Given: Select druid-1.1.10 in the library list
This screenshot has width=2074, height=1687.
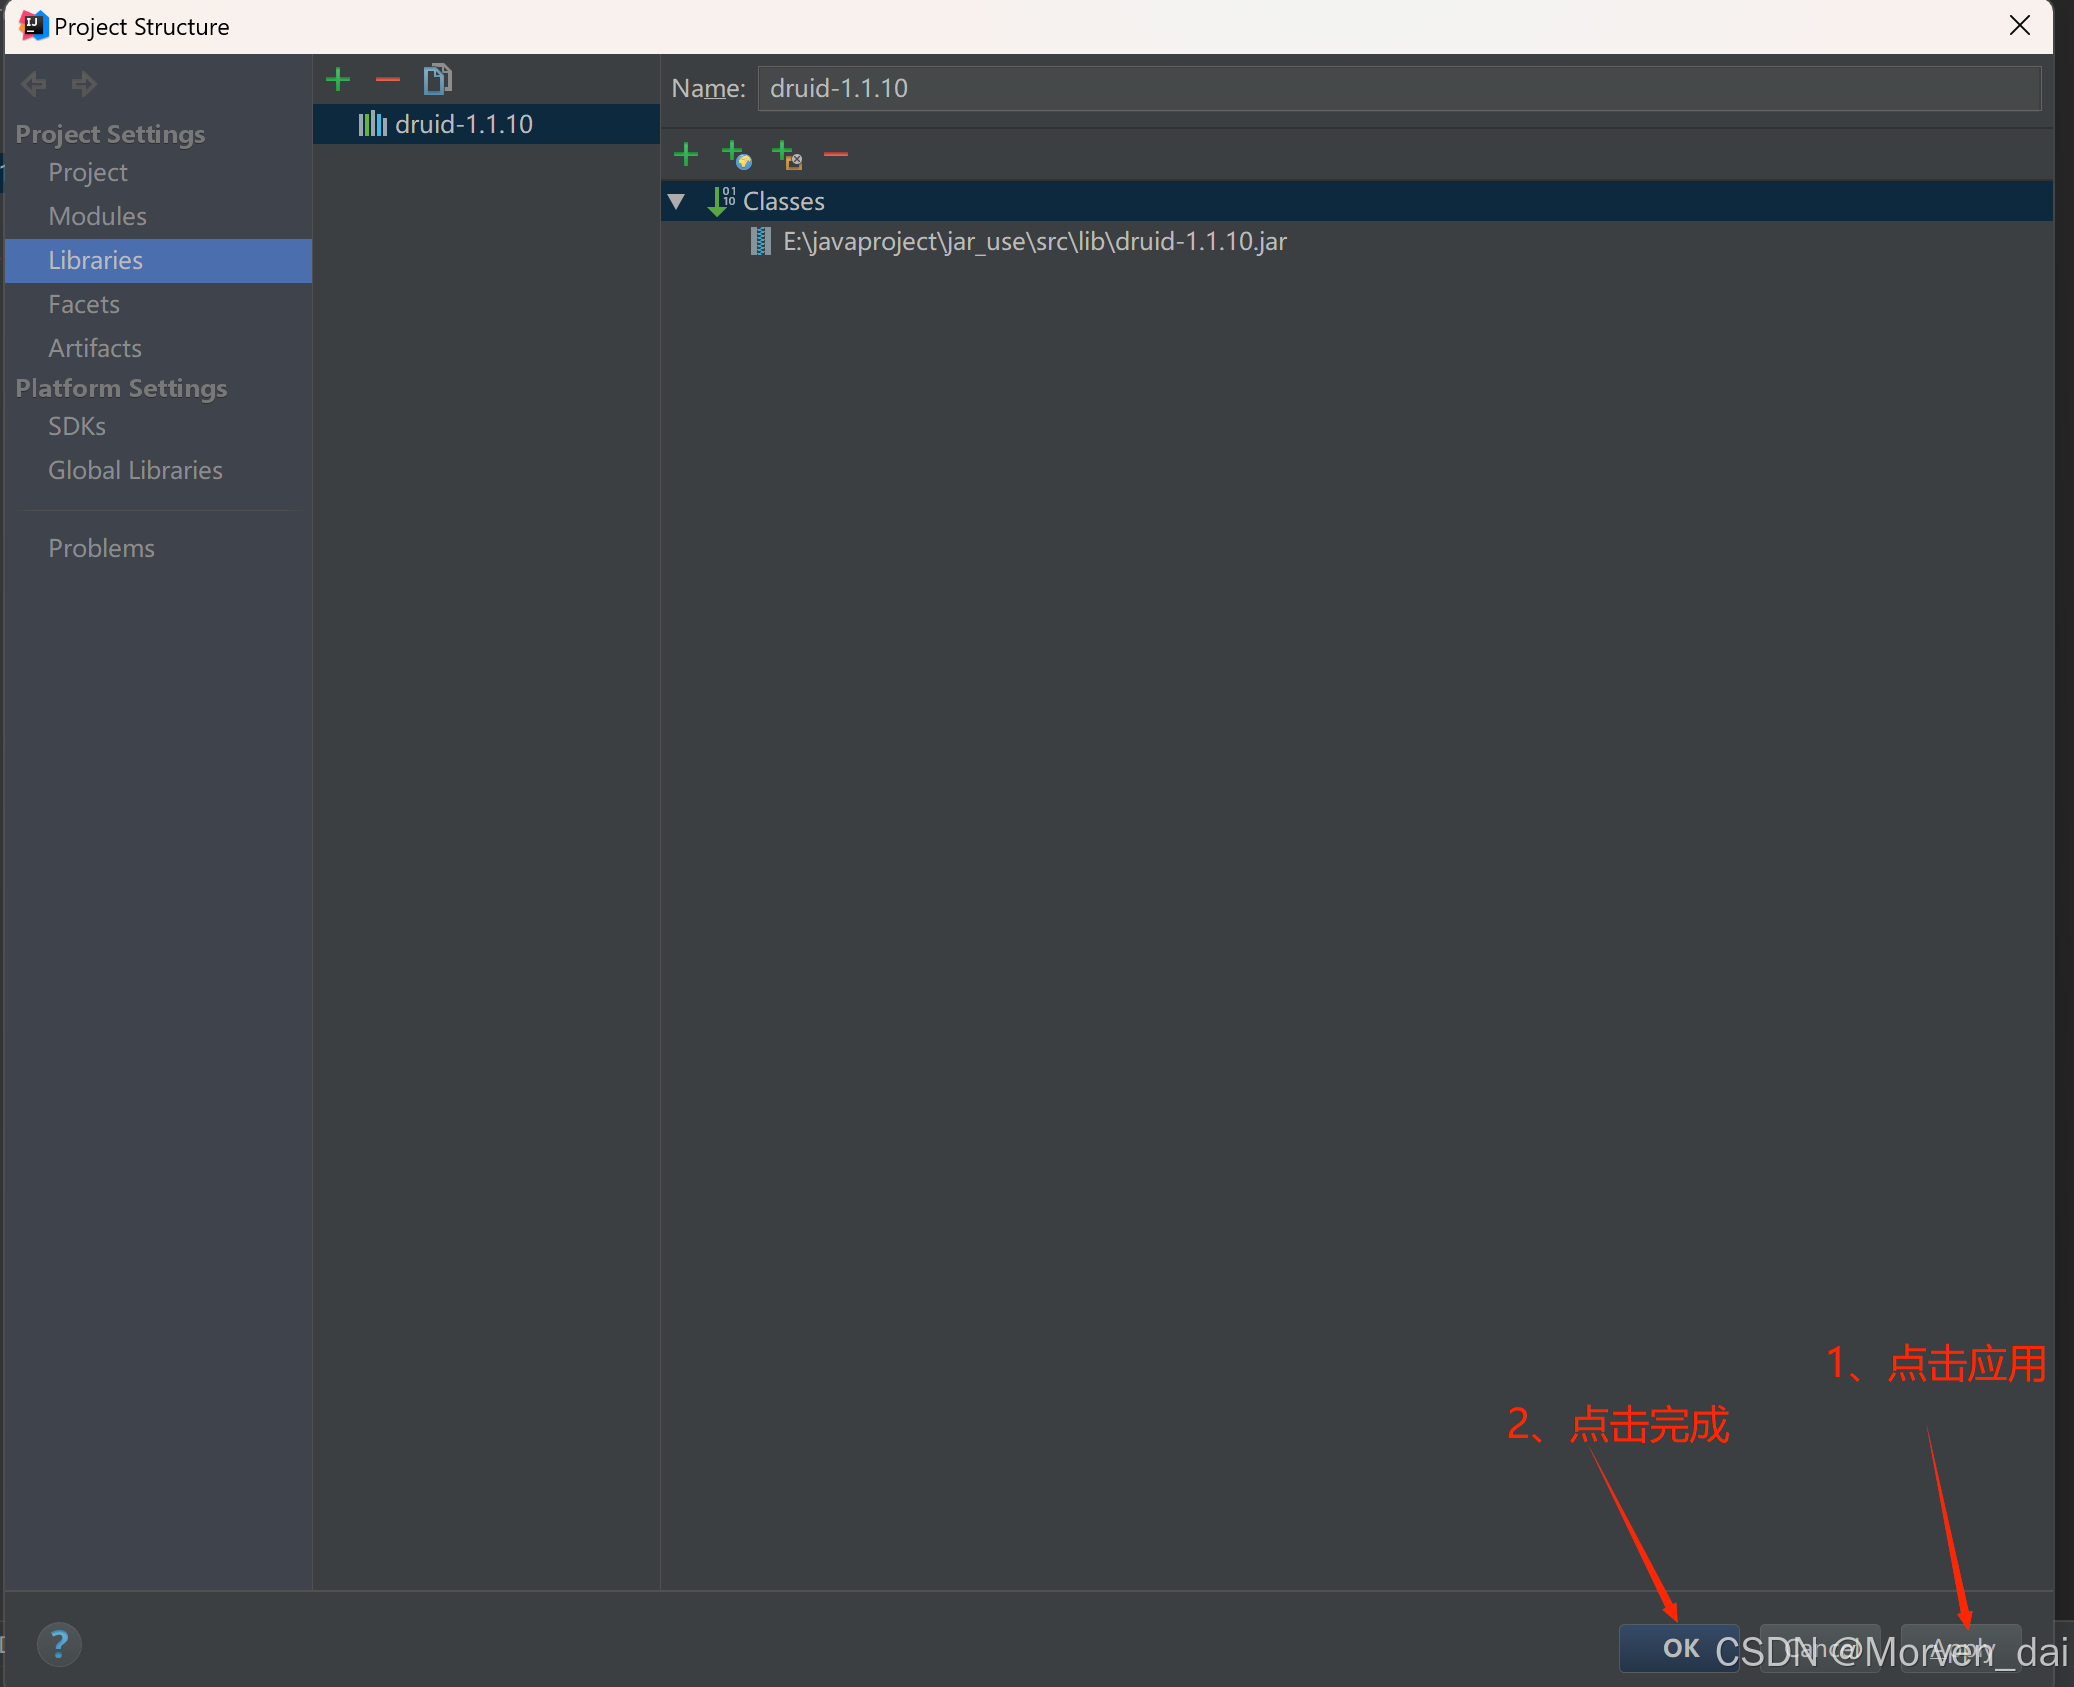Looking at the screenshot, I should tap(463, 124).
